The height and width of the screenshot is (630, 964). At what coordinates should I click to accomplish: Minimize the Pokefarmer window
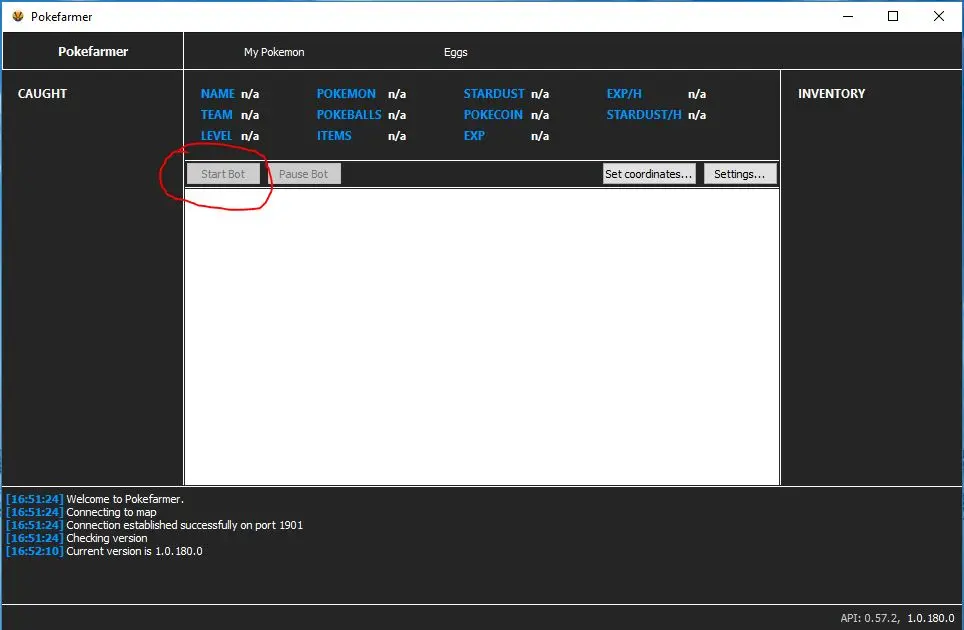coord(847,16)
